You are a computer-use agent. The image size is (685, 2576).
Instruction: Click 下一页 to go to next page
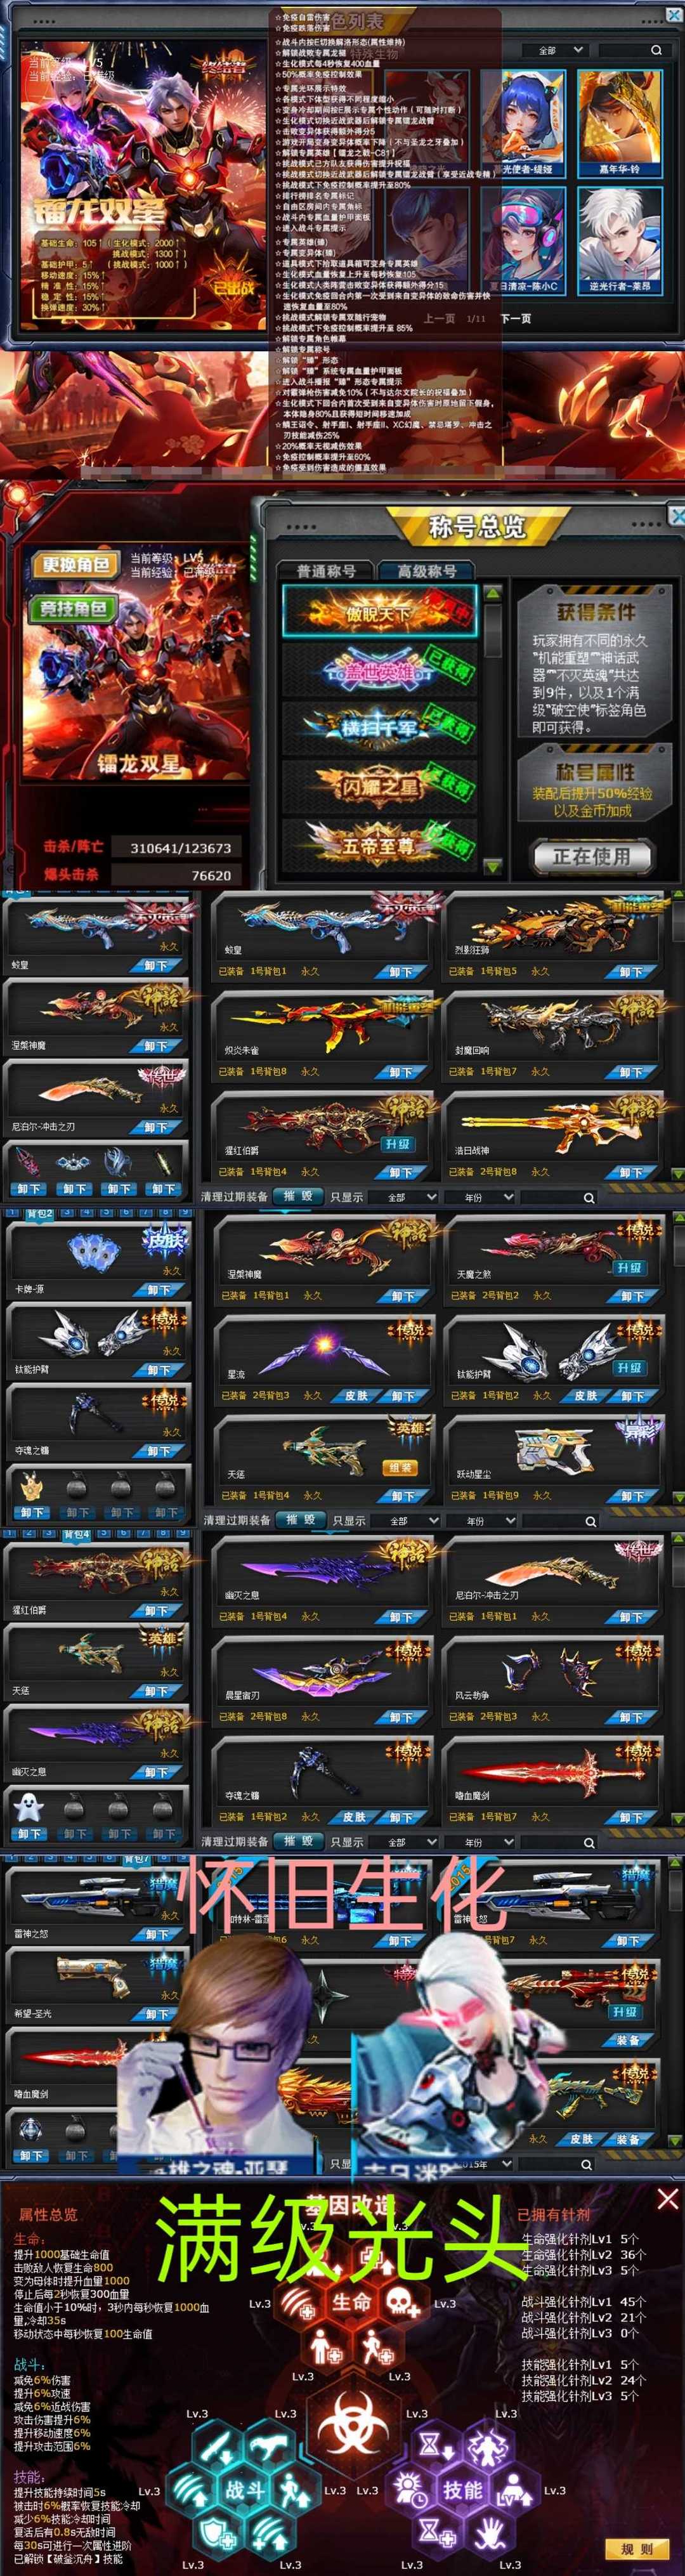515,318
